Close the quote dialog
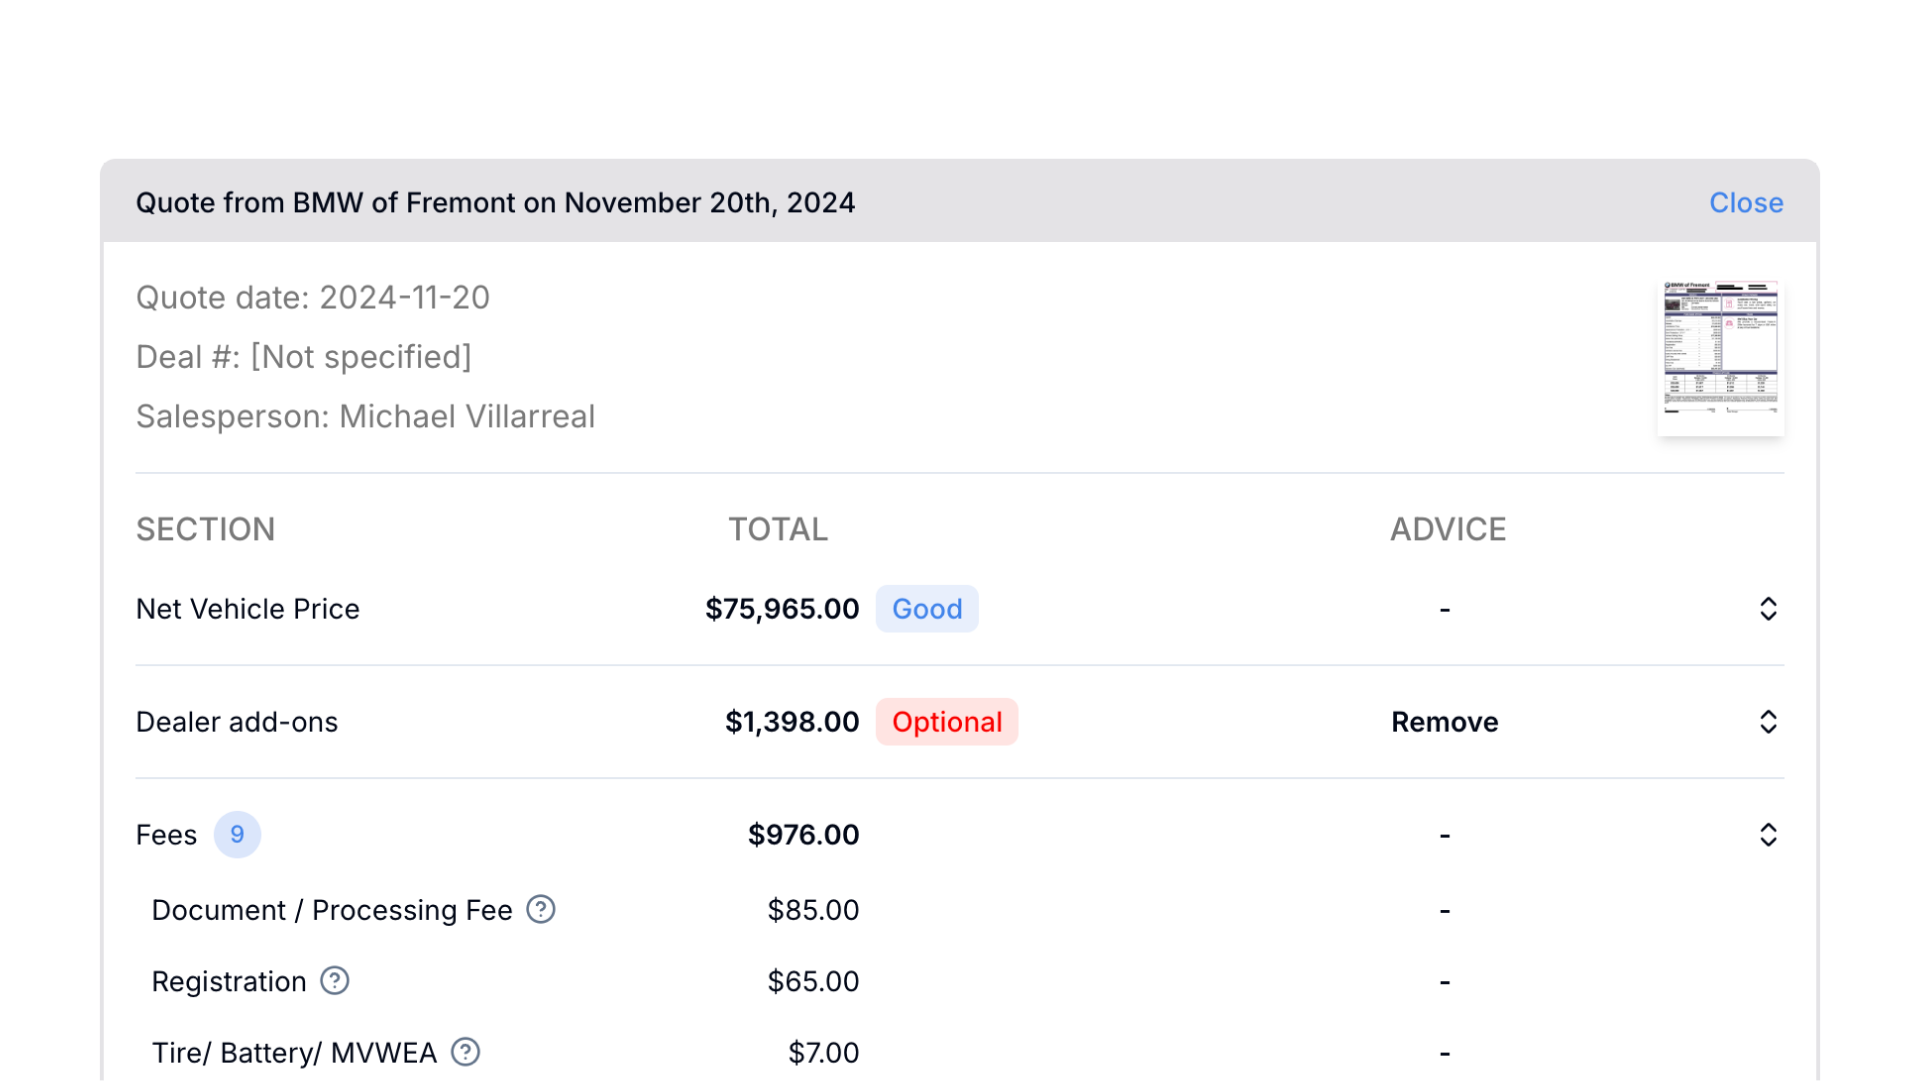Image resolution: width=1920 pixels, height=1081 pixels. (x=1745, y=202)
